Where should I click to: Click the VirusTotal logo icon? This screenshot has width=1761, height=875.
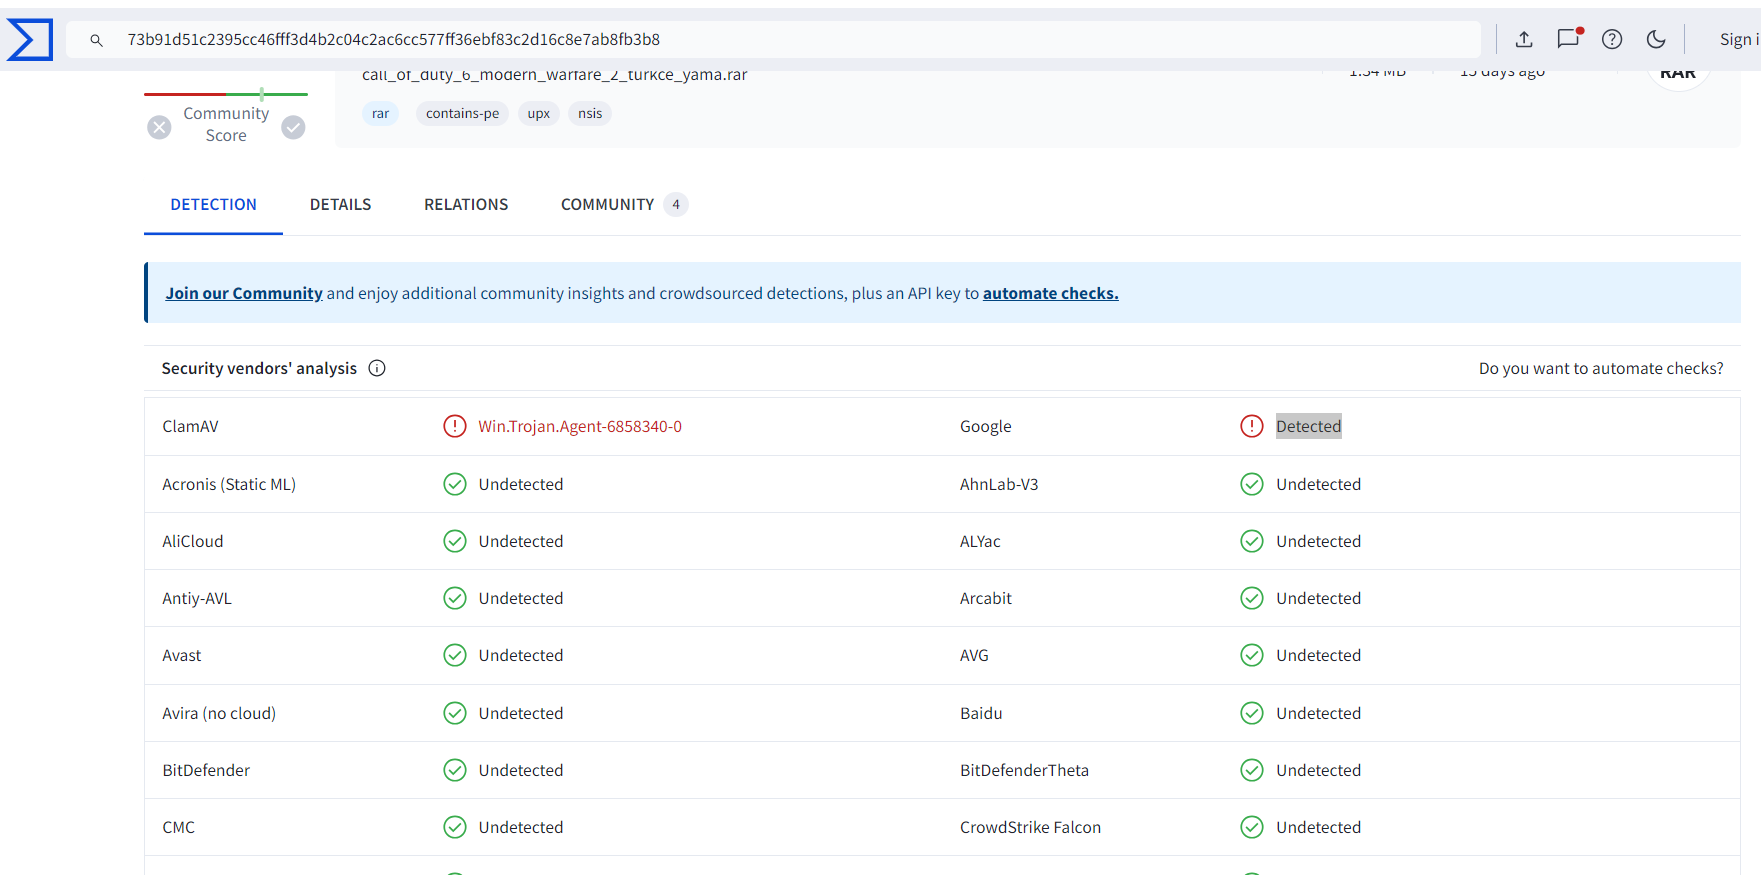[30, 40]
